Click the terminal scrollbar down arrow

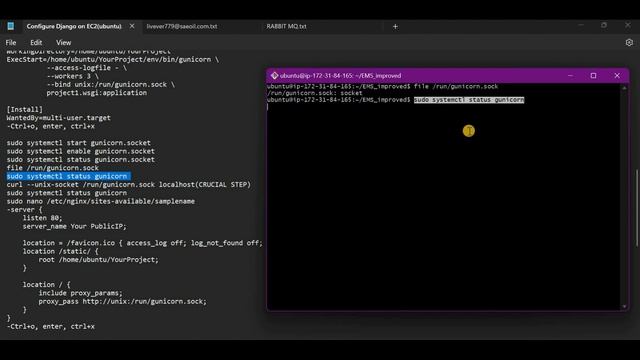click(x=624, y=307)
